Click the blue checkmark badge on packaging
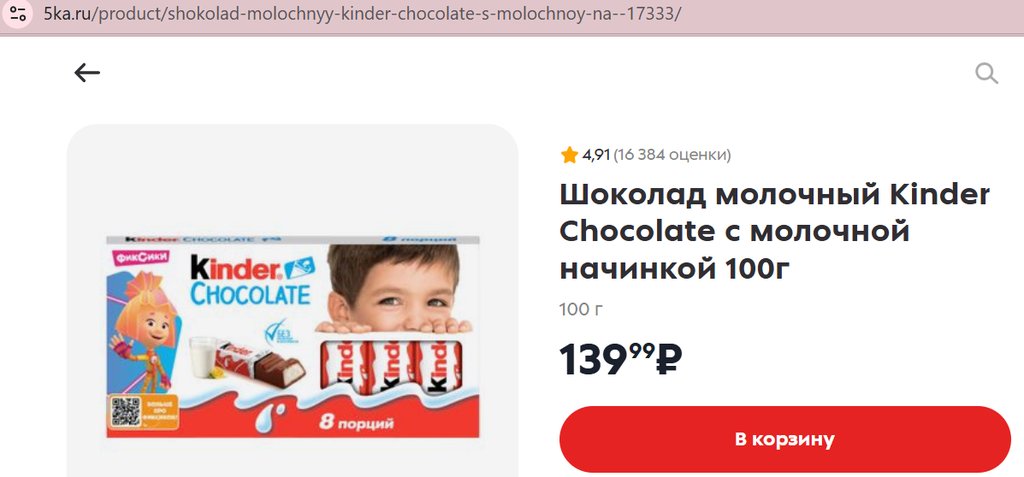 280,333
